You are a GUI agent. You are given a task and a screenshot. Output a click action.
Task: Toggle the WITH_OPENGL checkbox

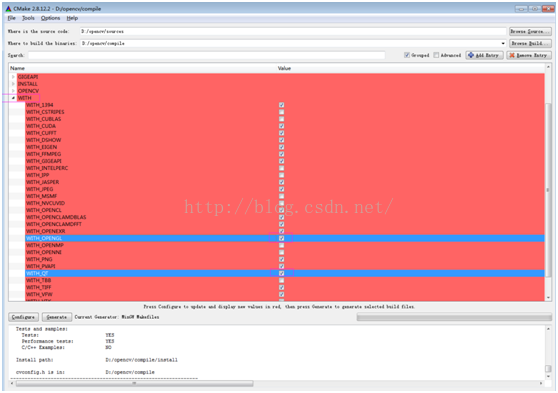(x=281, y=238)
